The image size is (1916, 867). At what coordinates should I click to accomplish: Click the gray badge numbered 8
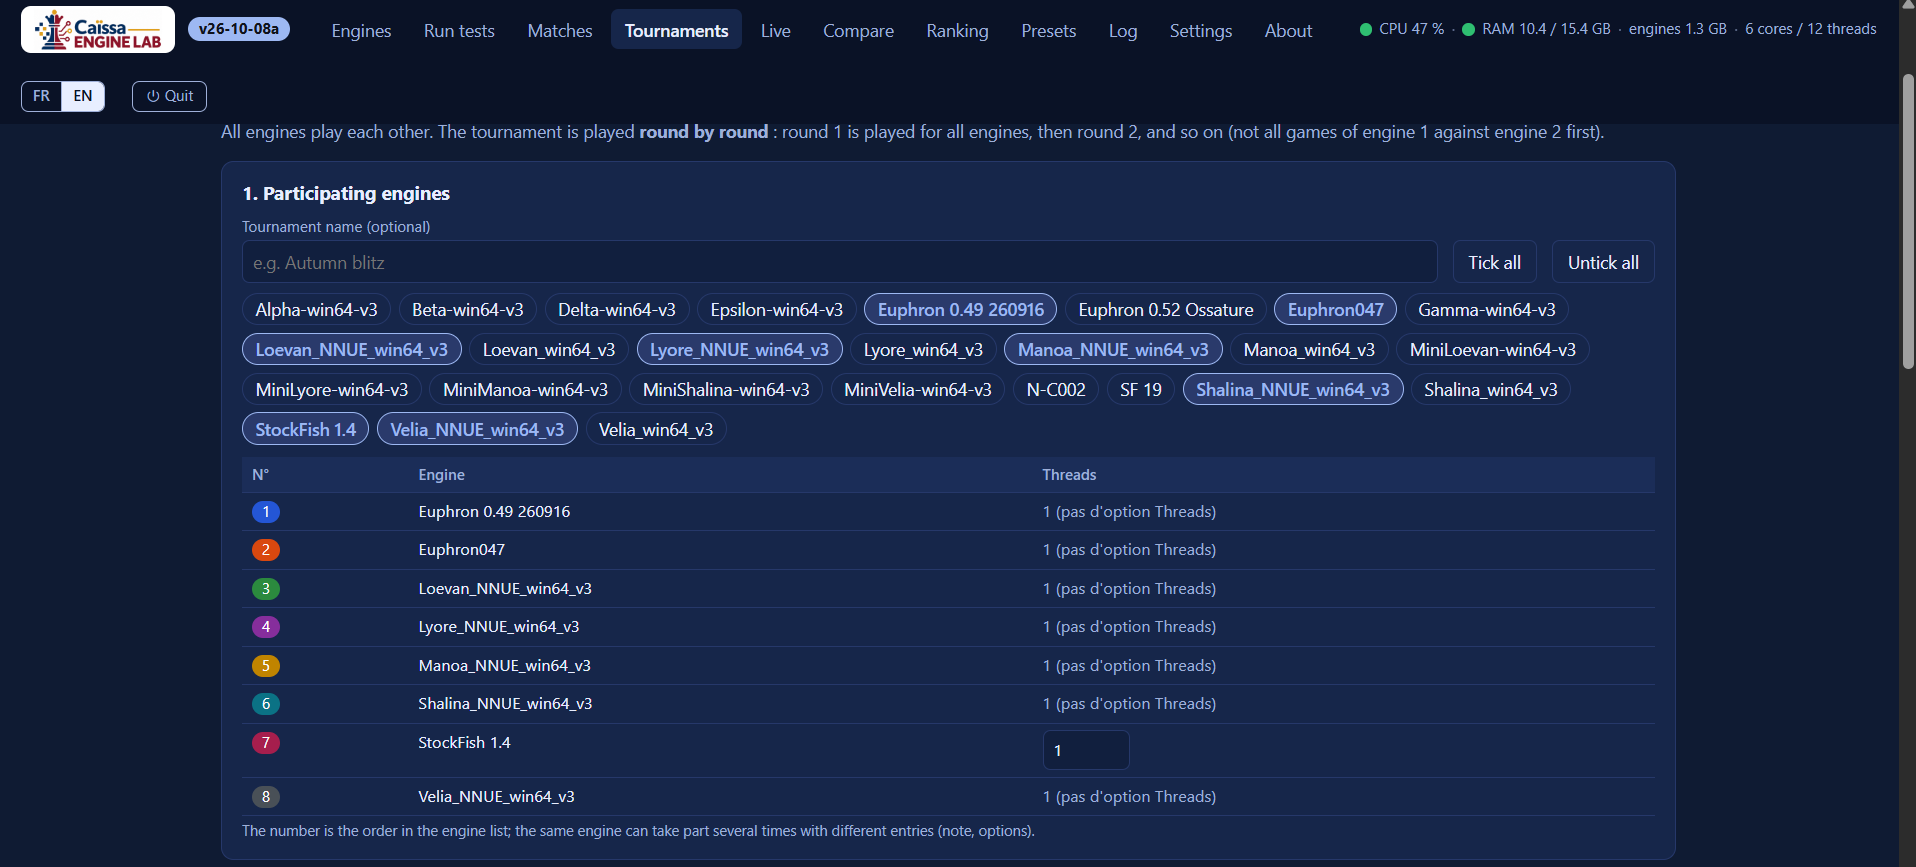(266, 797)
